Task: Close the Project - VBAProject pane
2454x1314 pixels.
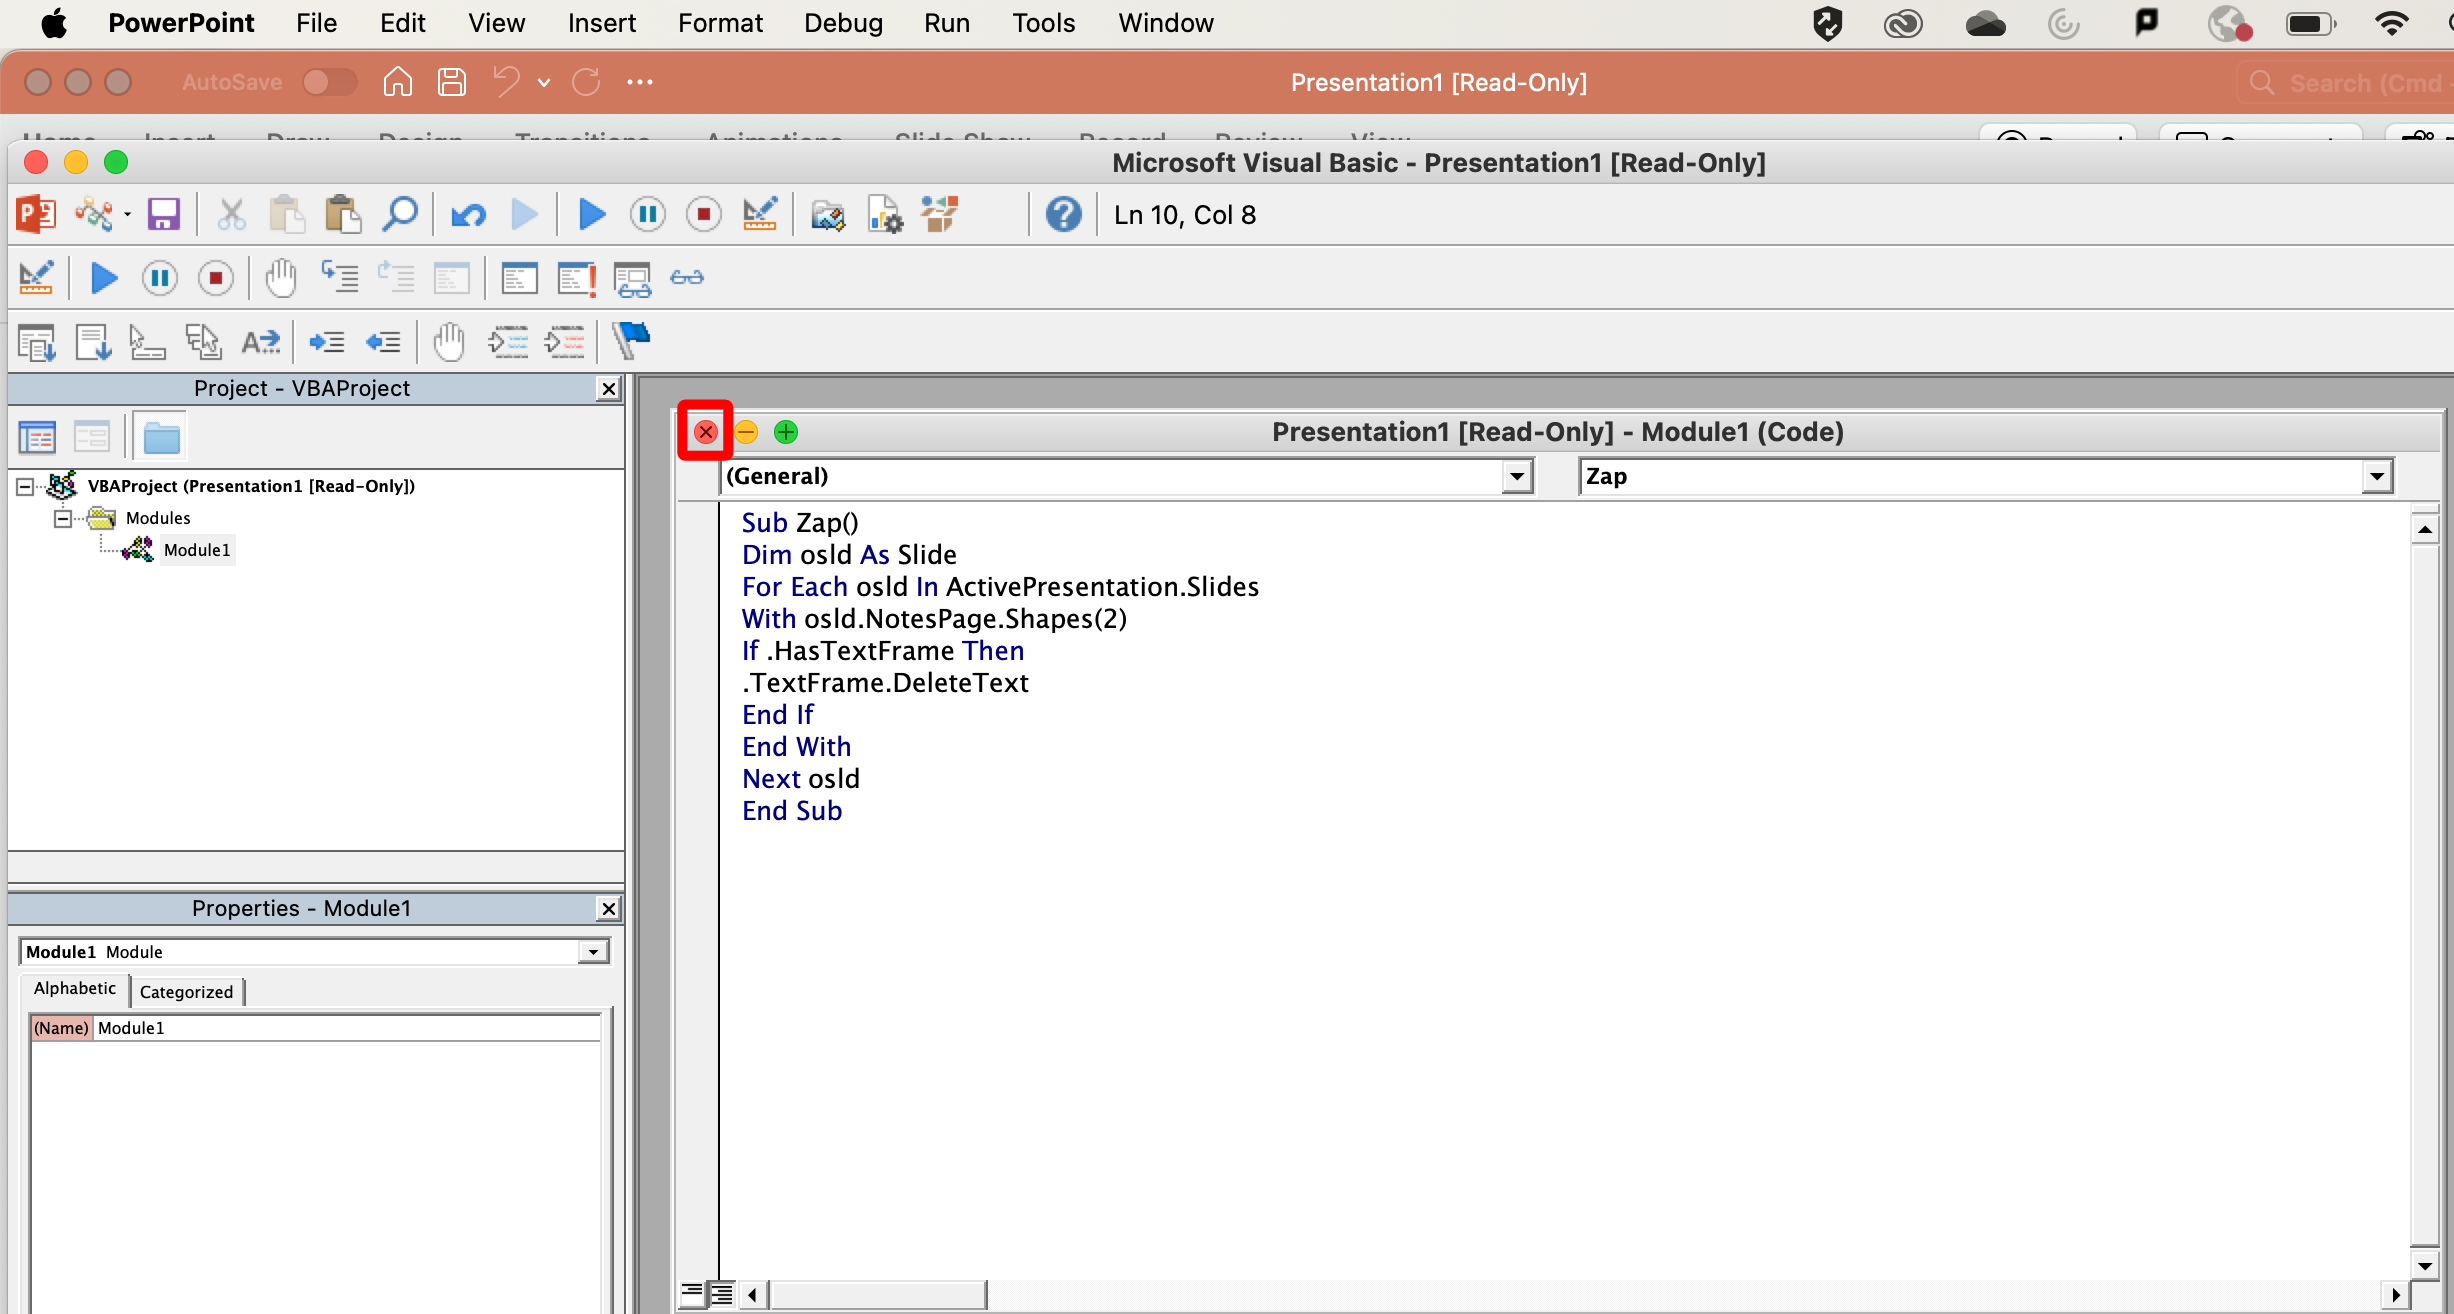Action: click(x=608, y=388)
